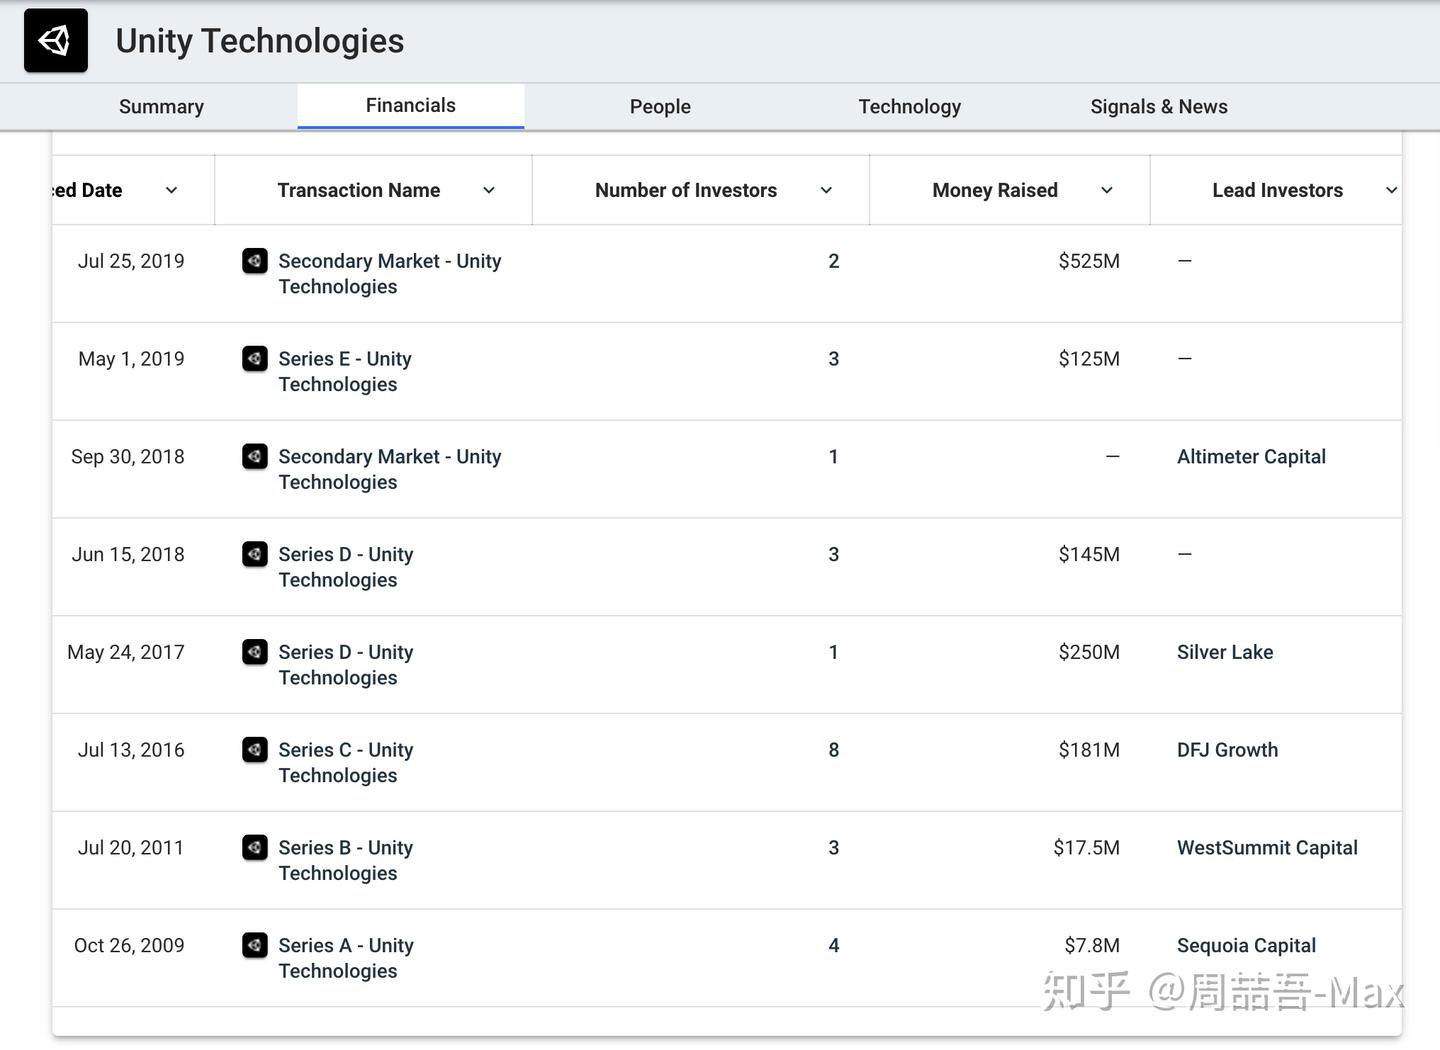Expand the Number of Investors column menu
The image size is (1440, 1050).
pos(826,191)
